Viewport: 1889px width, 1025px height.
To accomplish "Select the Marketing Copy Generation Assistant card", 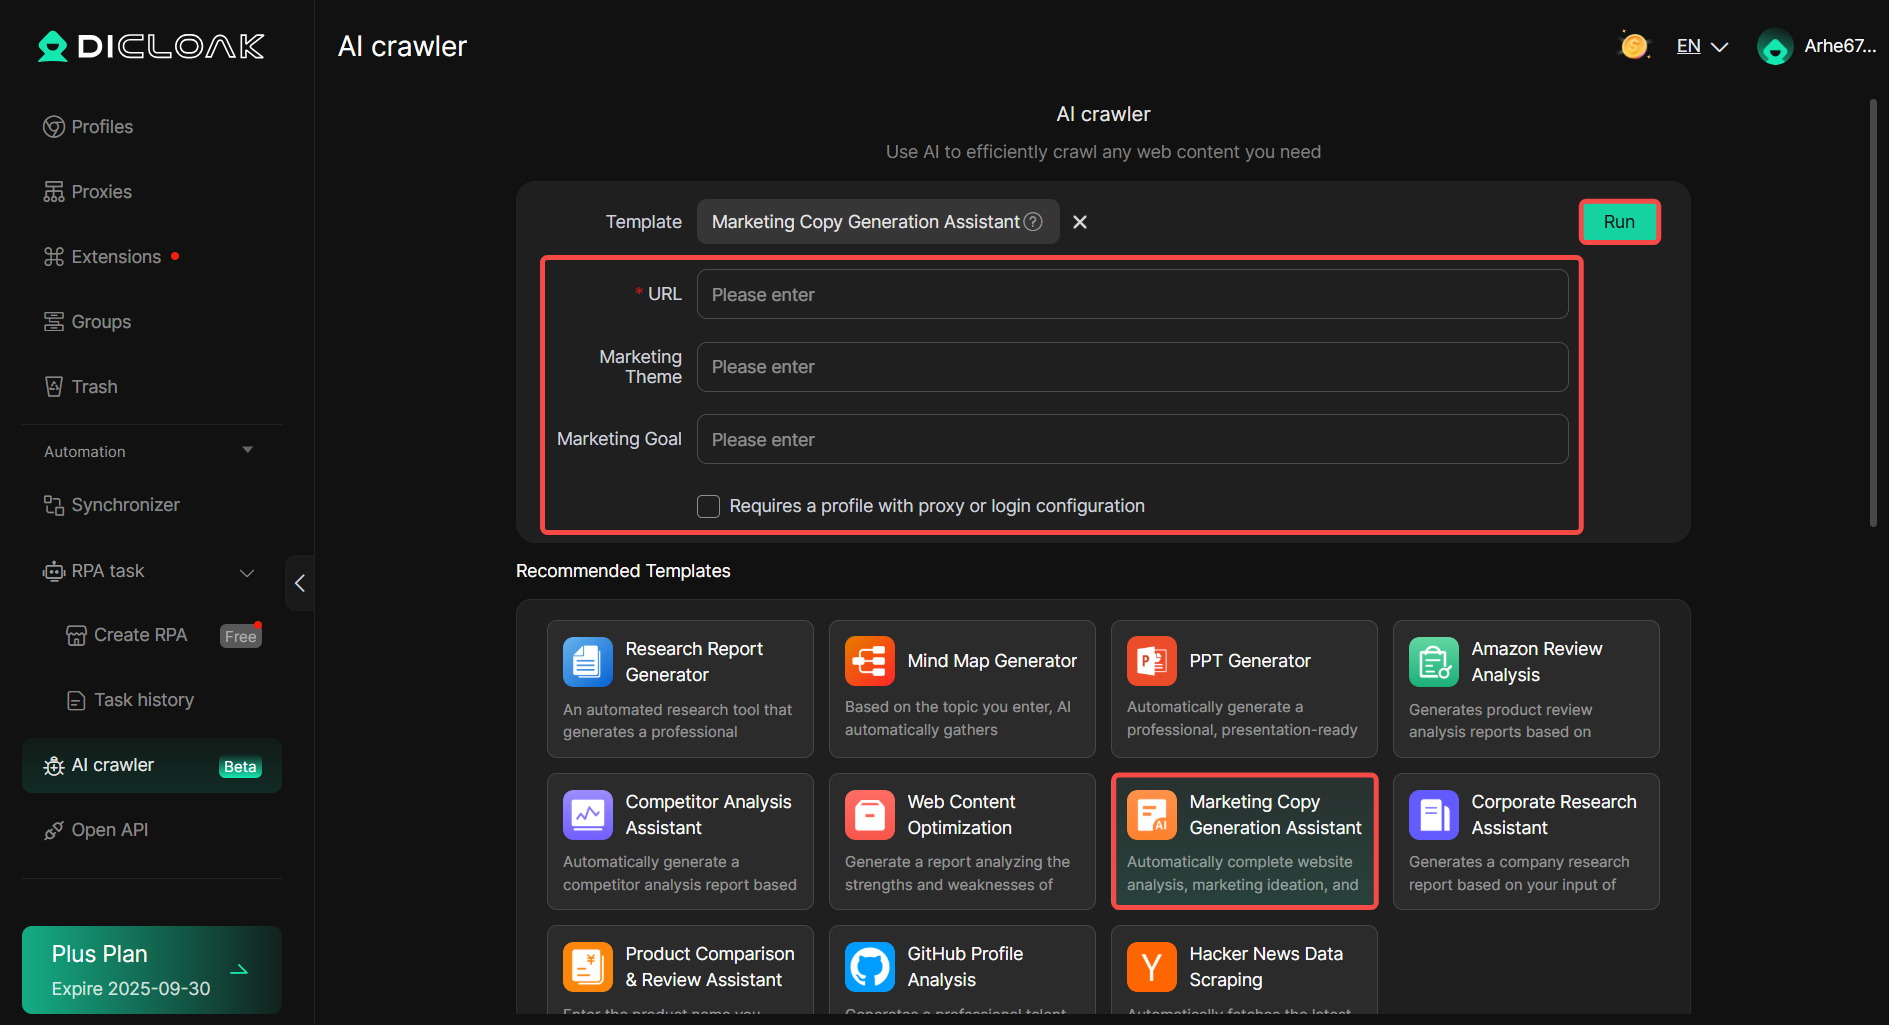I will click(1244, 841).
